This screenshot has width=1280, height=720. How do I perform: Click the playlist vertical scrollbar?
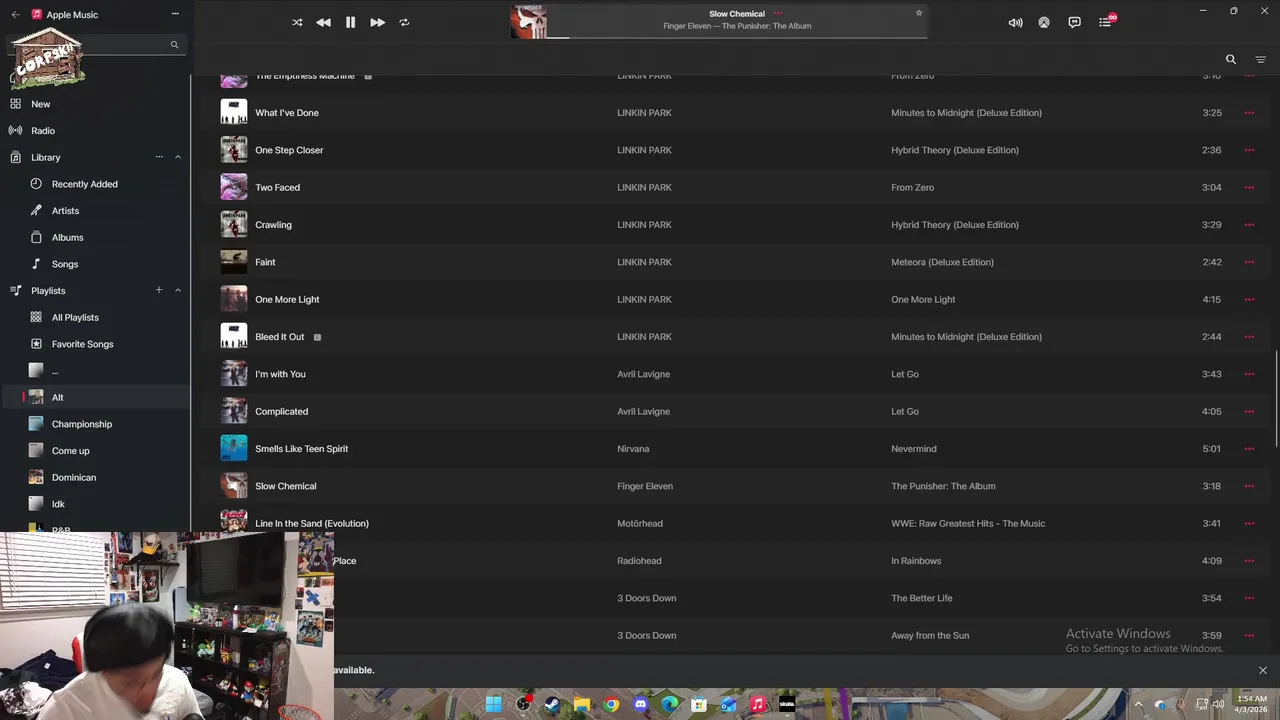click(x=1276, y=400)
